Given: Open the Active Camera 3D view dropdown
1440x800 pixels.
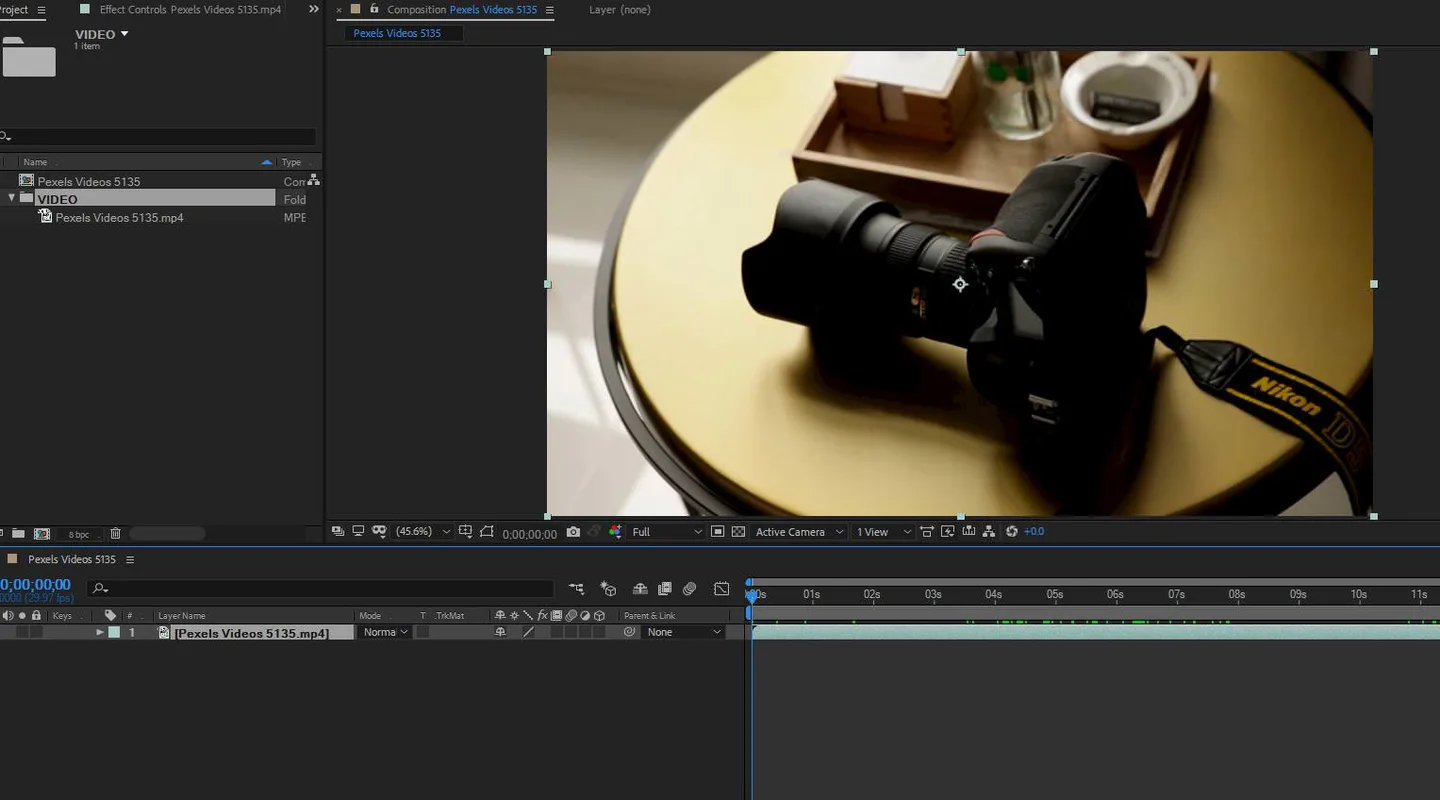Looking at the screenshot, I should tap(799, 532).
